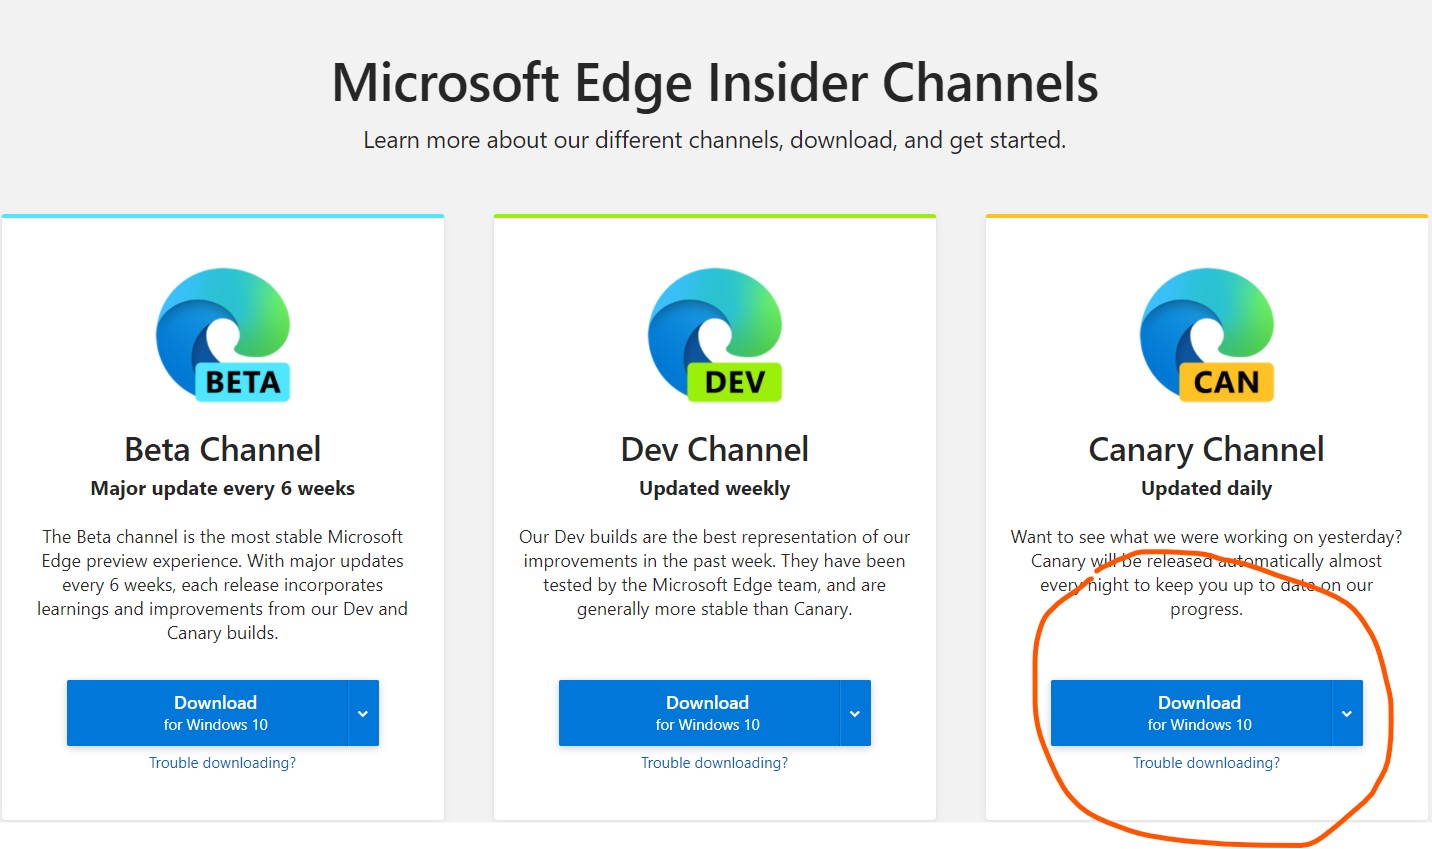Click the Edge Beta logo icon
Screen dimensions: 1432x849
(x=223, y=334)
